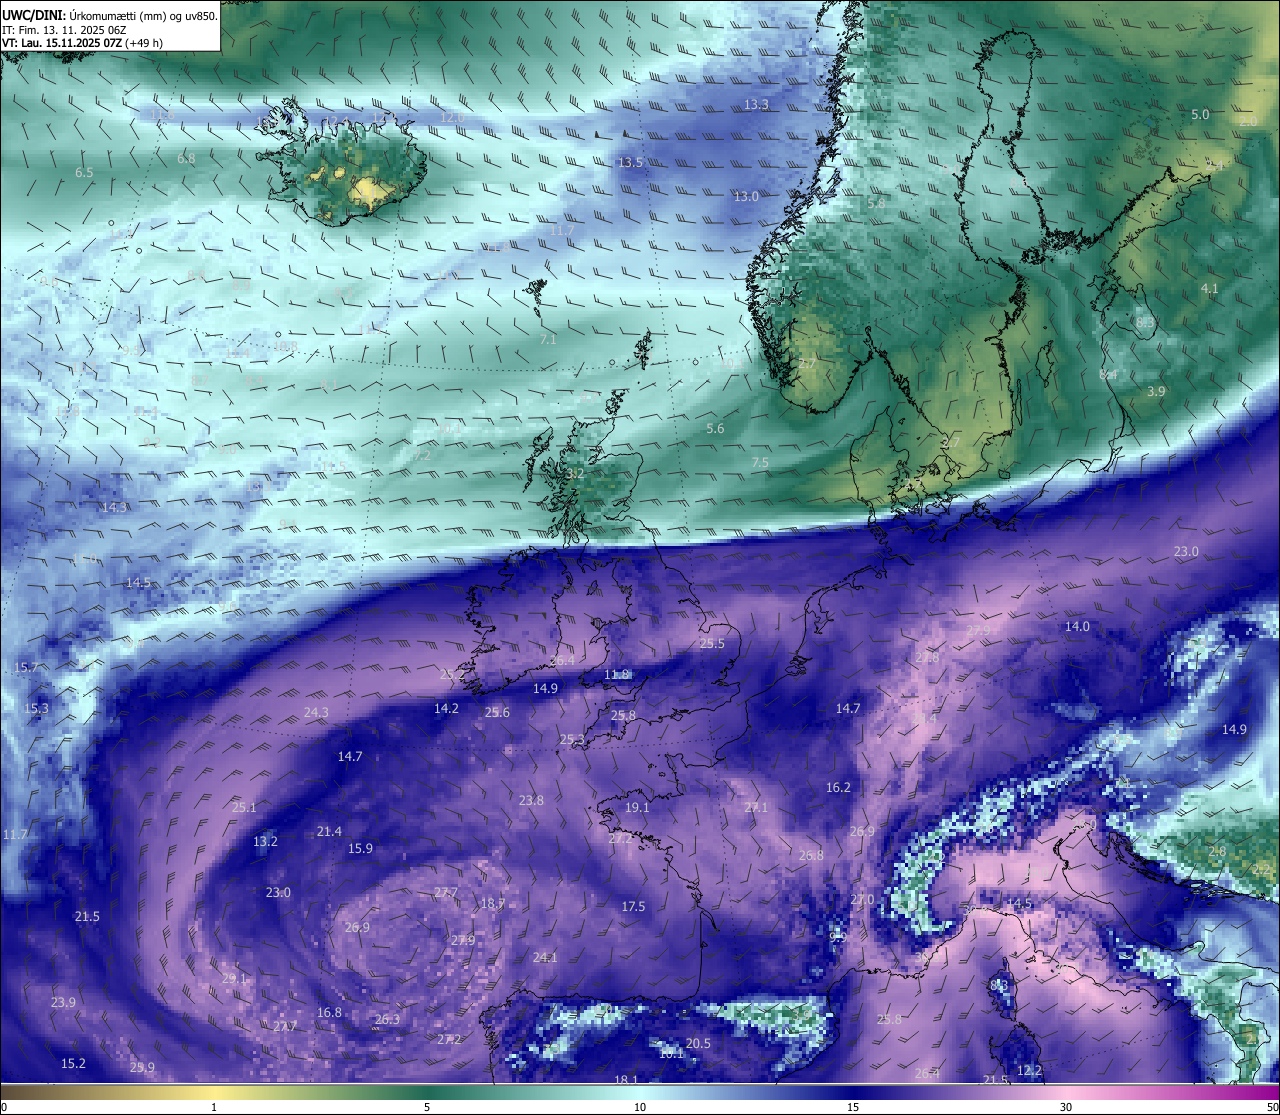Image resolution: width=1280 pixels, height=1115 pixels.
Task: Click the map value "13.3"
Action: pos(757,105)
